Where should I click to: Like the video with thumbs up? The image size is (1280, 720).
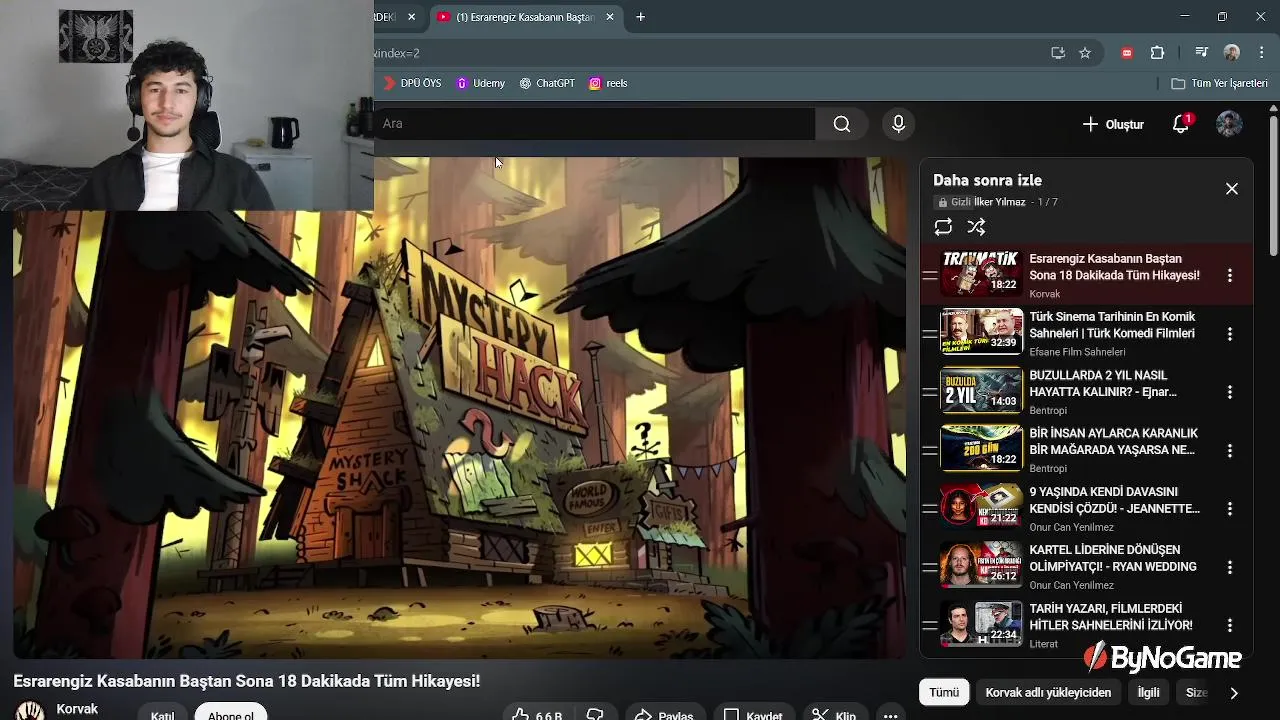[x=537, y=714]
